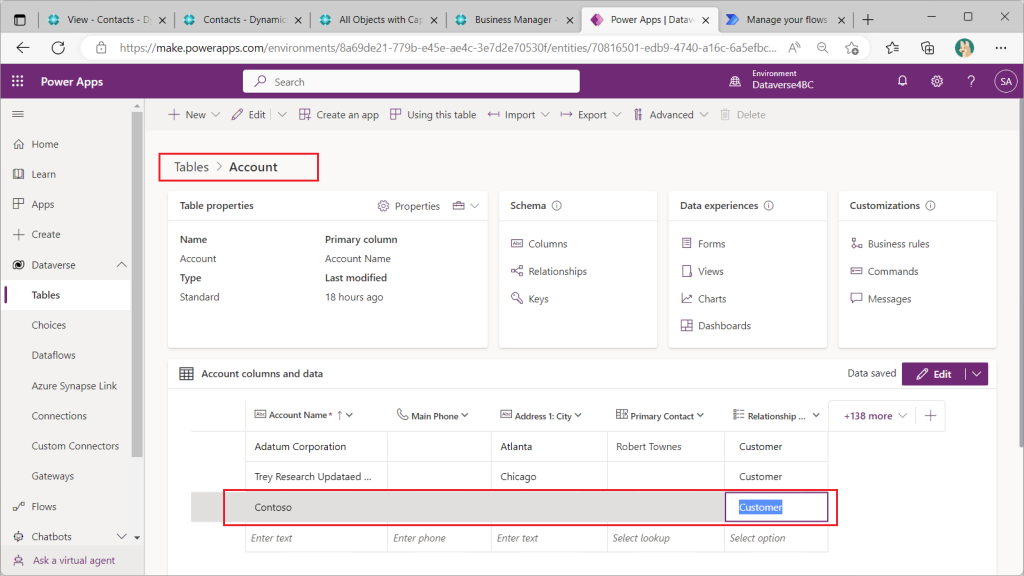
Task: Open table Properties
Action: click(409, 206)
